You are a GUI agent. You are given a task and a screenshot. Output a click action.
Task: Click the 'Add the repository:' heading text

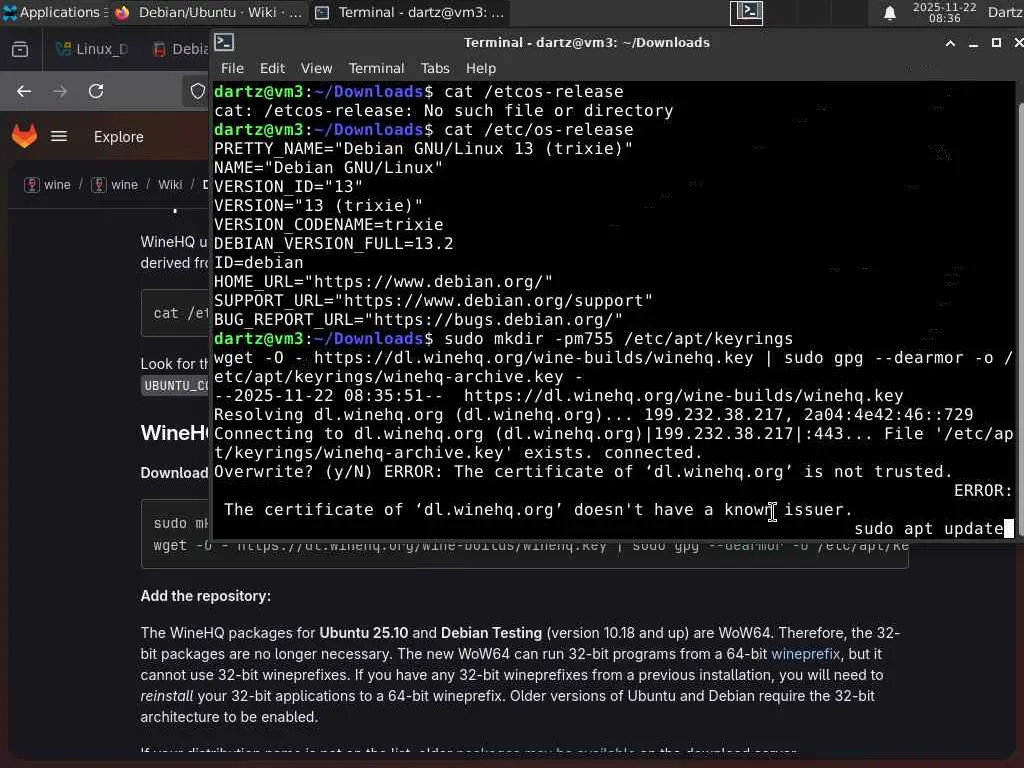tap(206, 596)
